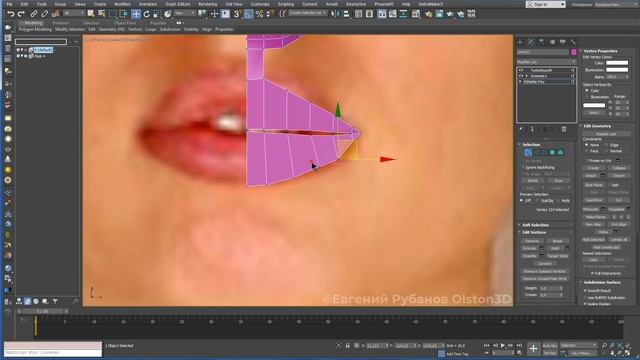Click the Remove vertex button
The height and width of the screenshot is (360, 640).
point(531,241)
